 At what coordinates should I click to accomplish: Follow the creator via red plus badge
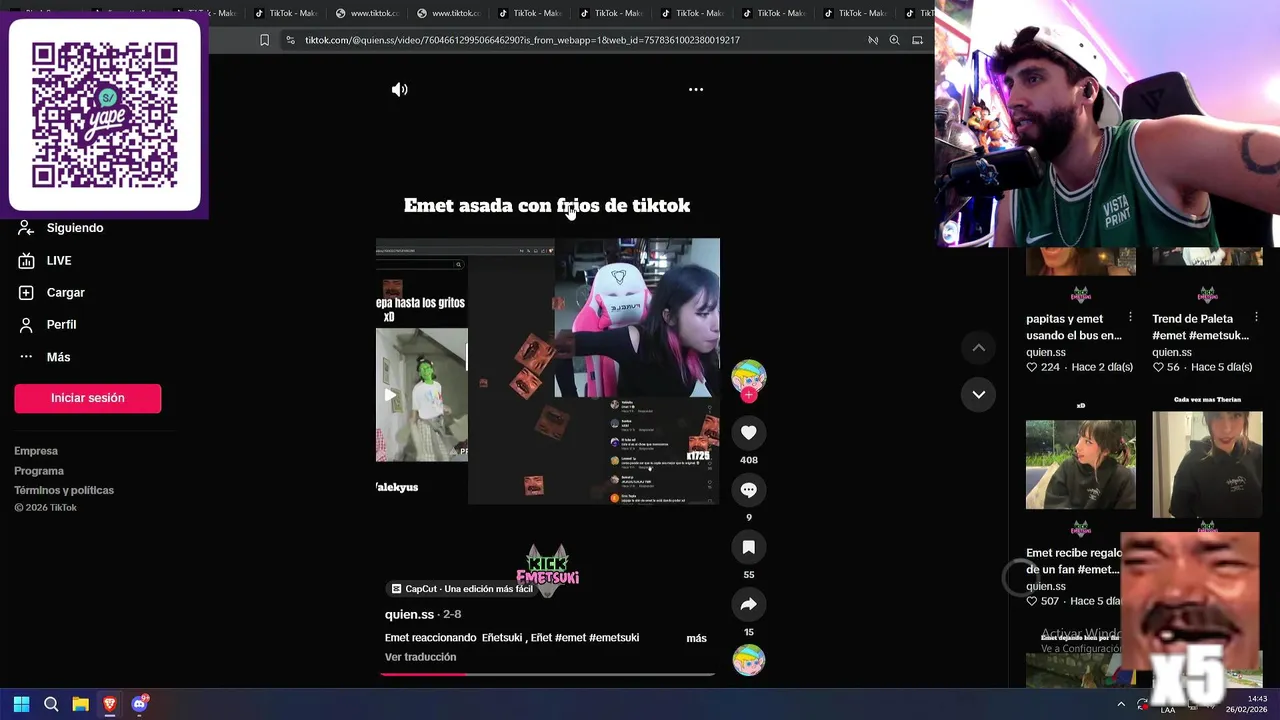tap(749, 395)
